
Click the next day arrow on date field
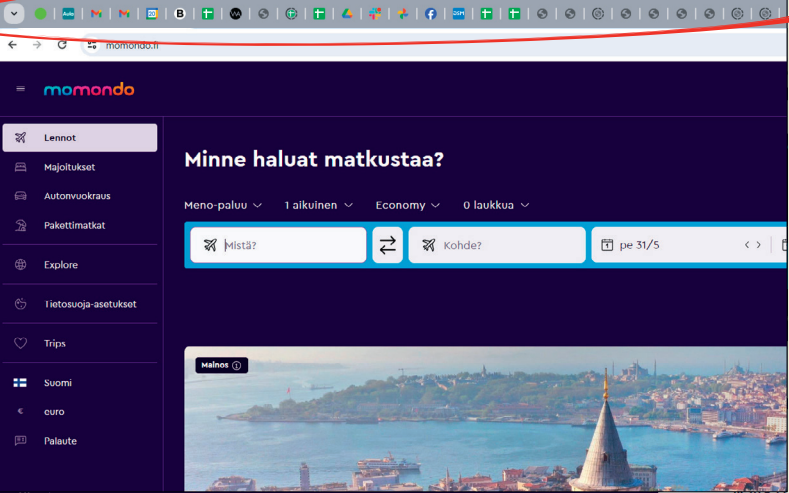point(759,245)
